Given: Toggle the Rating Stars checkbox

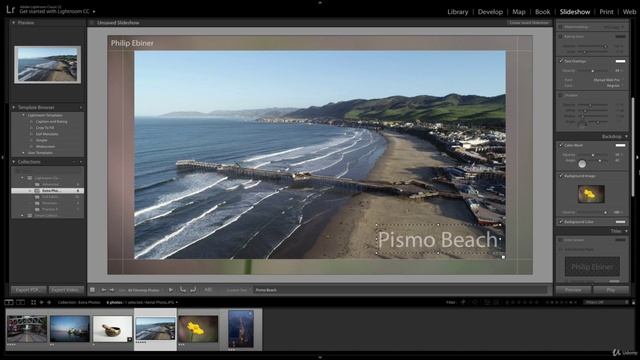Looking at the screenshot, I should [x=561, y=37].
